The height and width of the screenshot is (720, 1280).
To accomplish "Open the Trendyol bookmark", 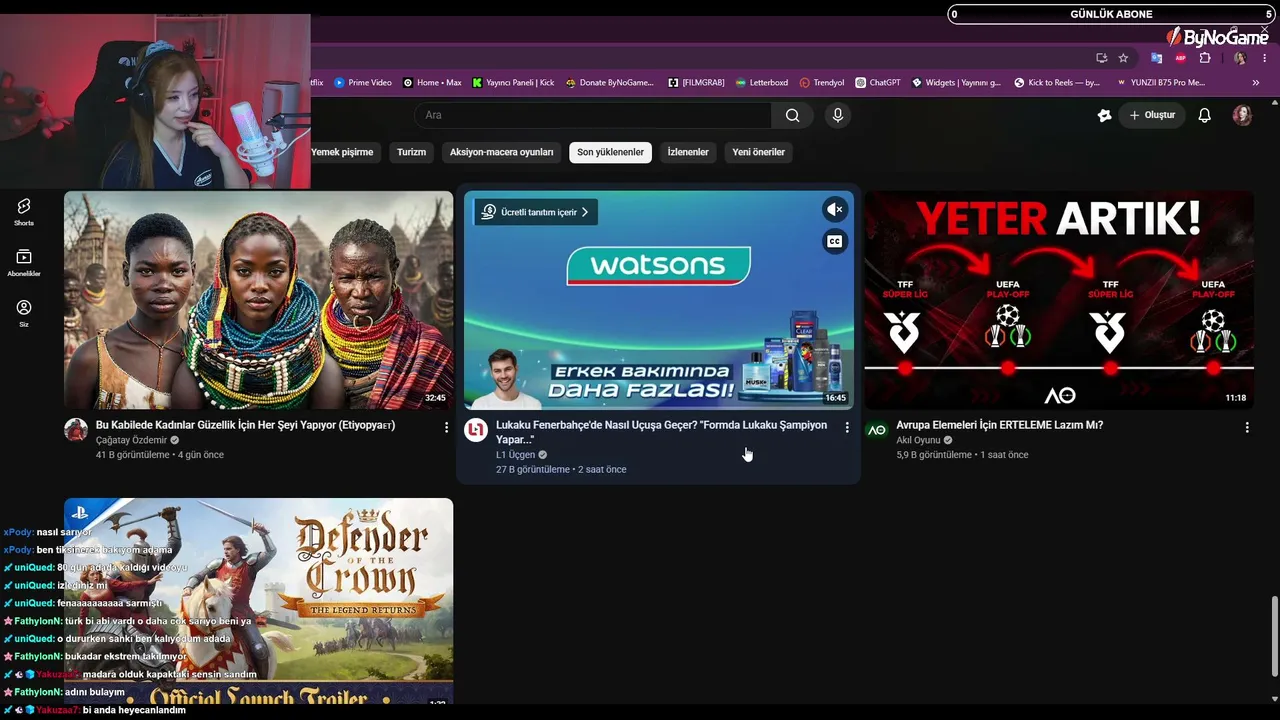I will coord(822,82).
